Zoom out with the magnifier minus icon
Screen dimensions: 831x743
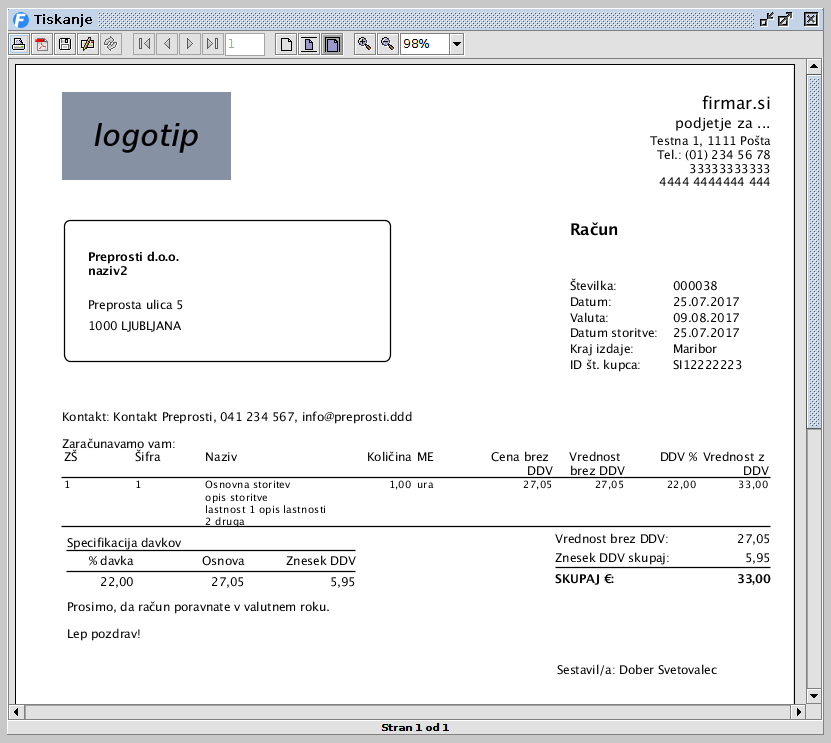click(388, 44)
